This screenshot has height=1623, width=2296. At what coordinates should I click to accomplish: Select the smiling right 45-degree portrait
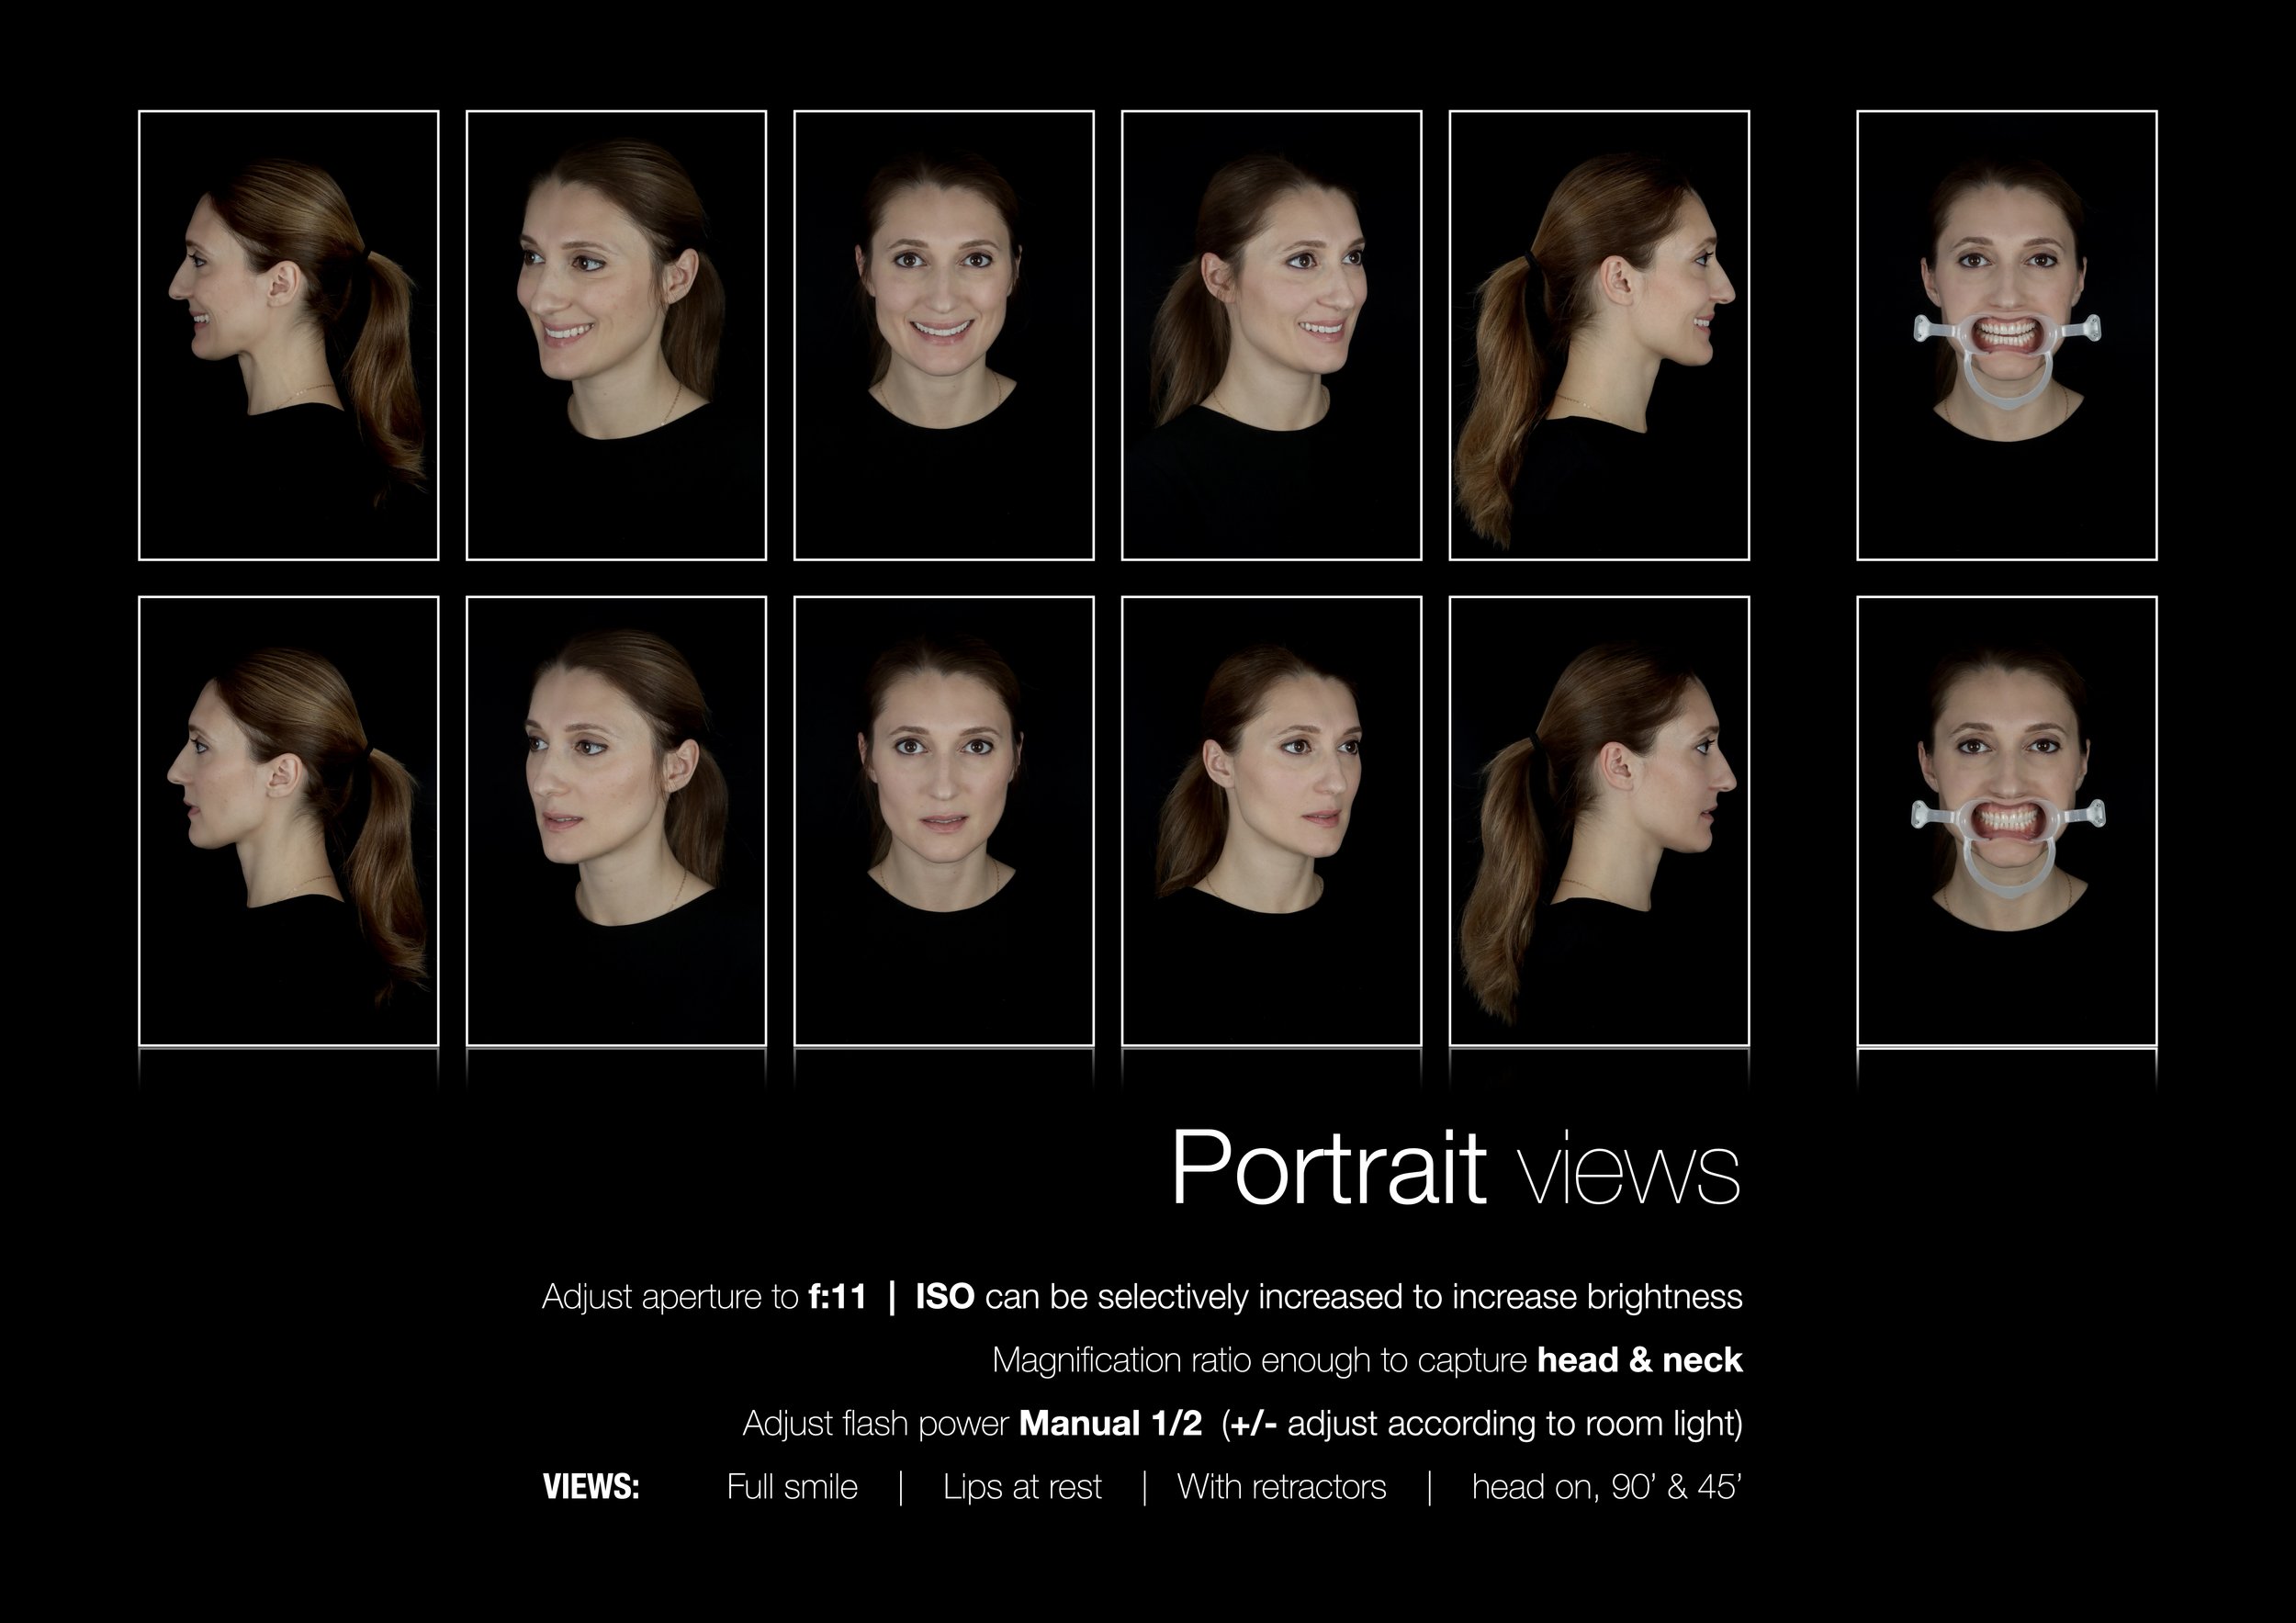(x=1271, y=335)
